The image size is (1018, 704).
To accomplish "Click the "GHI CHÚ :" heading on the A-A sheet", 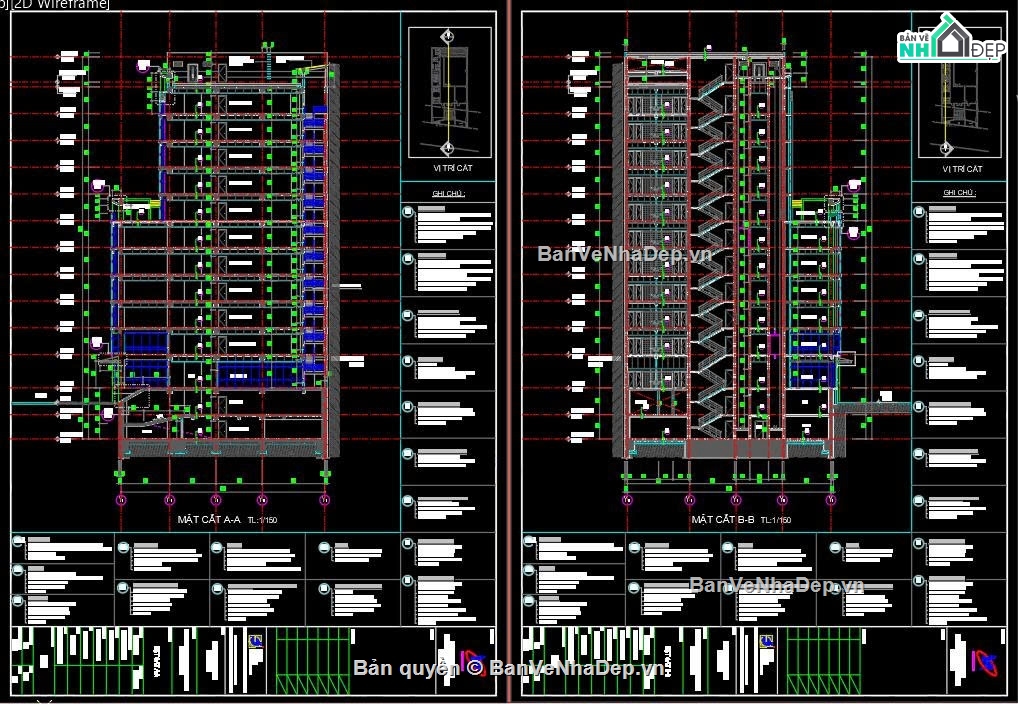I will 449,194.
